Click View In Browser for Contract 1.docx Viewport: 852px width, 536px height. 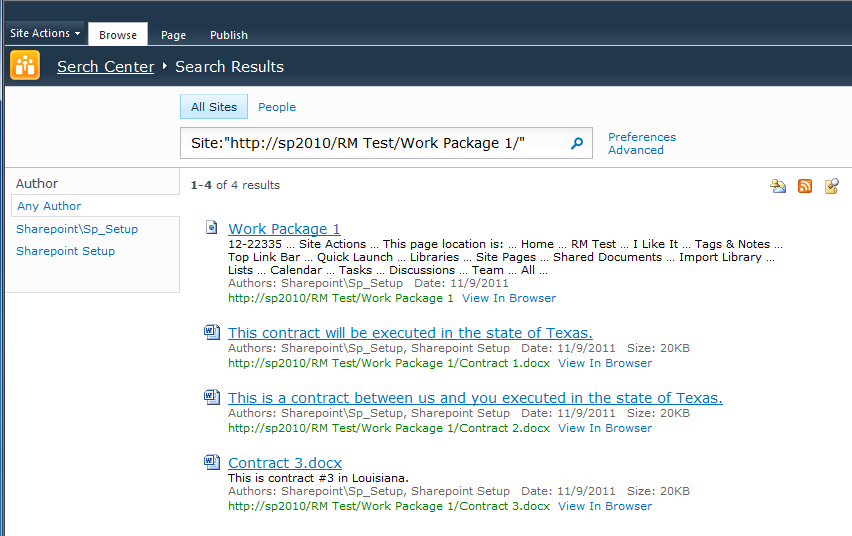coord(605,363)
